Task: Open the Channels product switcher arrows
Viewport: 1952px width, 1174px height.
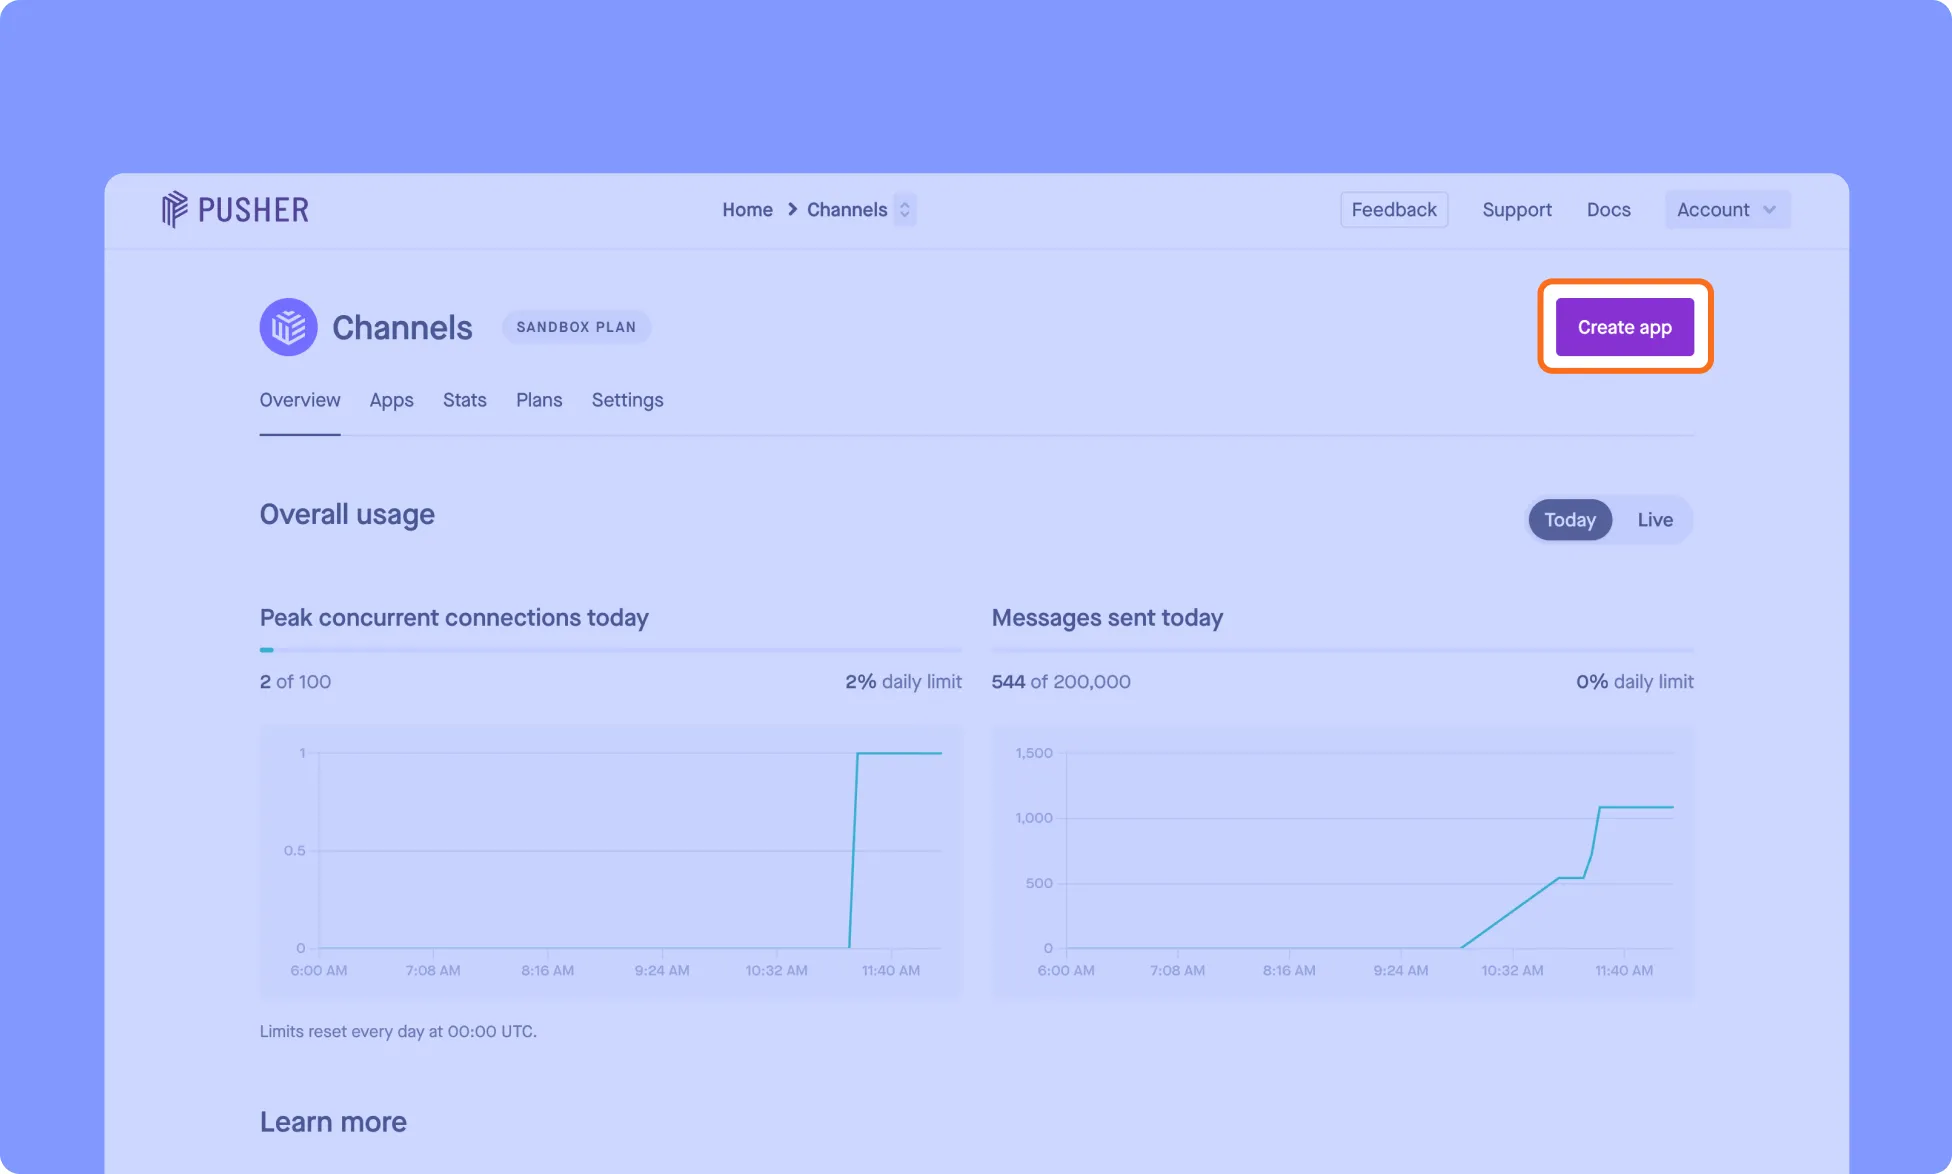Action: pyautogui.click(x=905, y=210)
